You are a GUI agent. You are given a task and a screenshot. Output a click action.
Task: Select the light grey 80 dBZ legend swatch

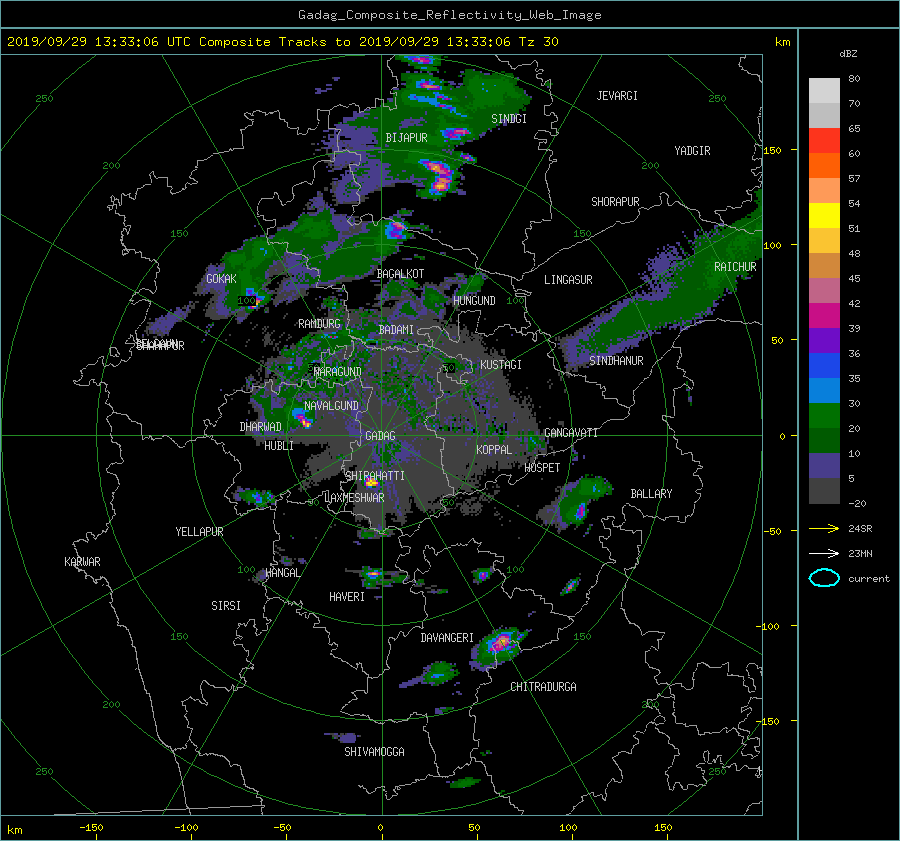(824, 90)
